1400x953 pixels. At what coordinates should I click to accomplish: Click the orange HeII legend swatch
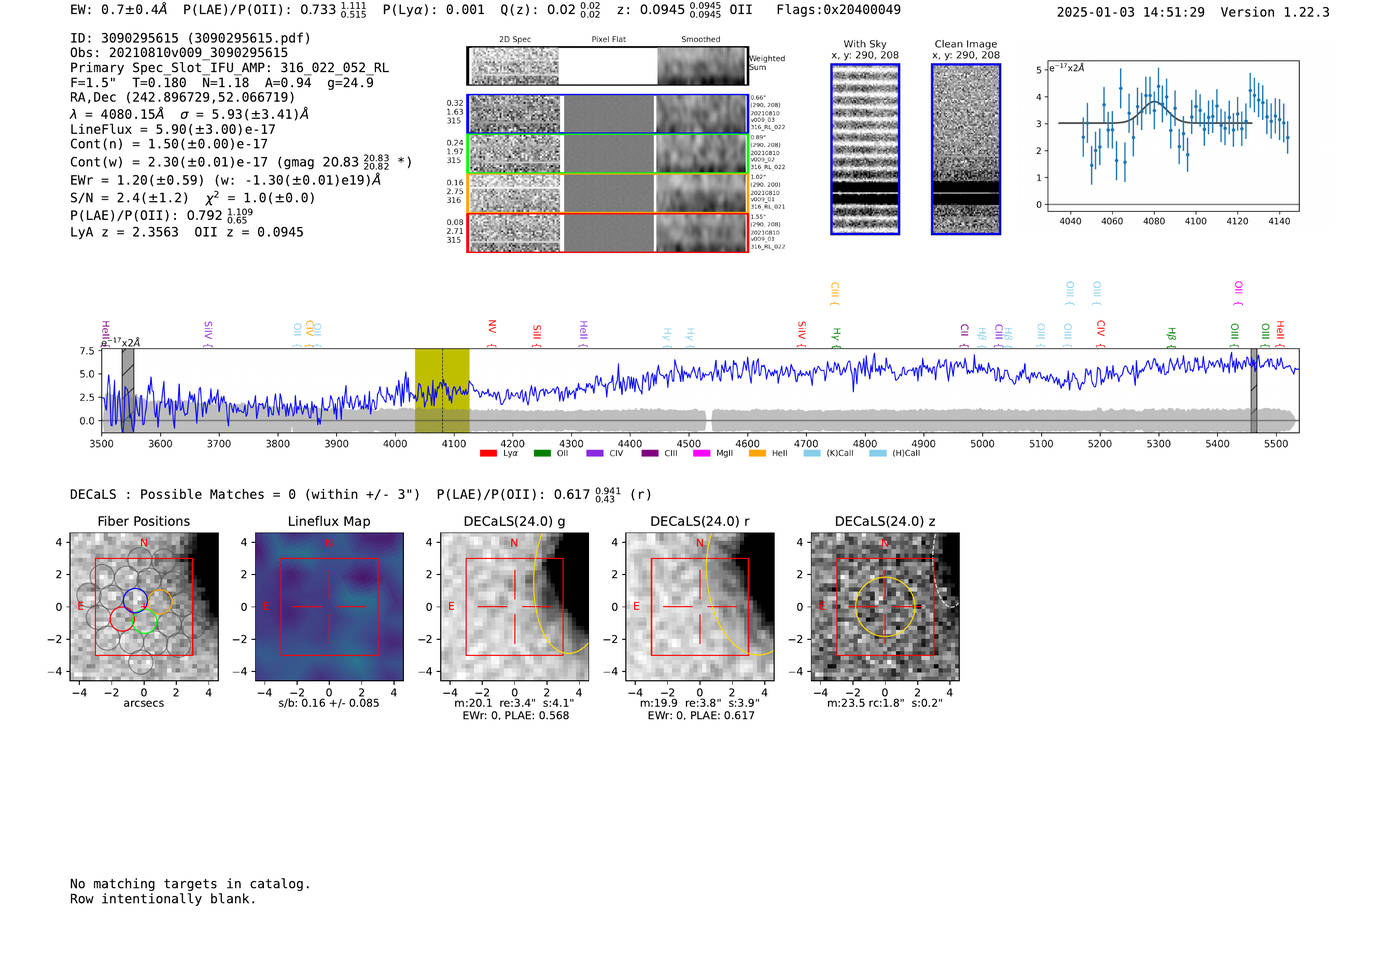click(x=757, y=454)
